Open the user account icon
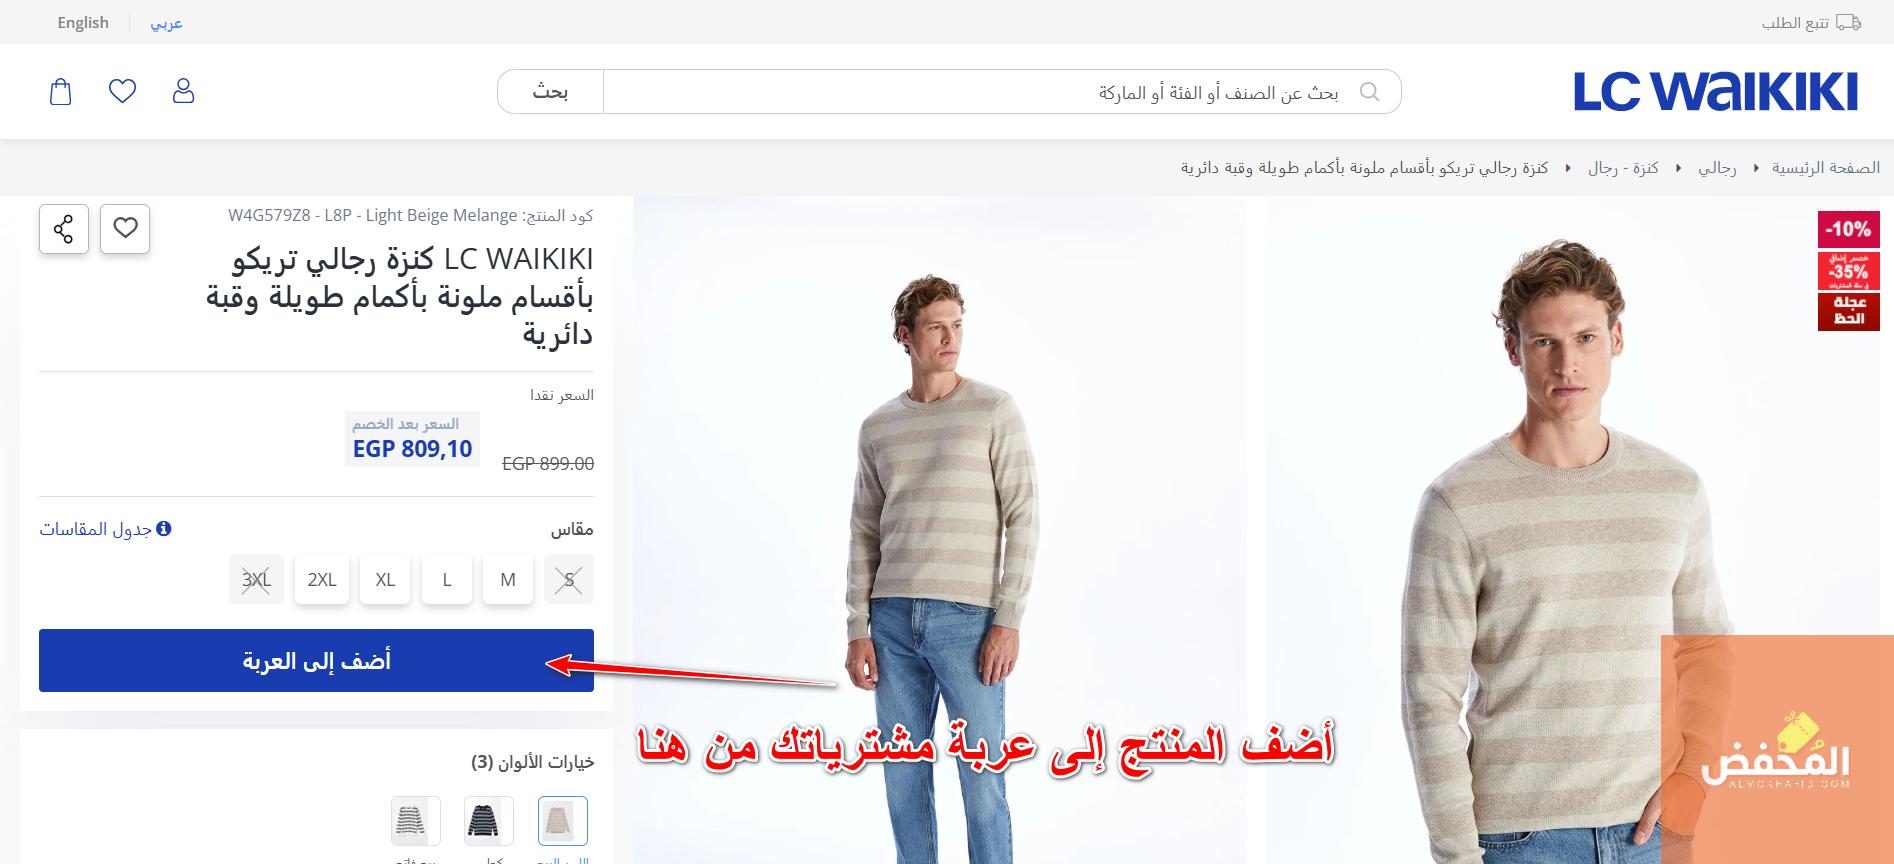1894x864 pixels. click(x=183, y=91)
